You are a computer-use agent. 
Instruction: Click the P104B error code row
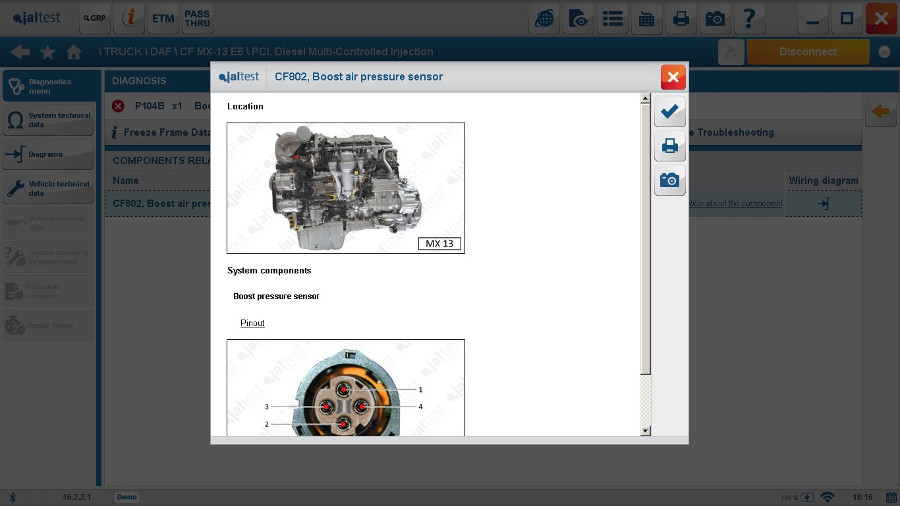click(160, 106)
